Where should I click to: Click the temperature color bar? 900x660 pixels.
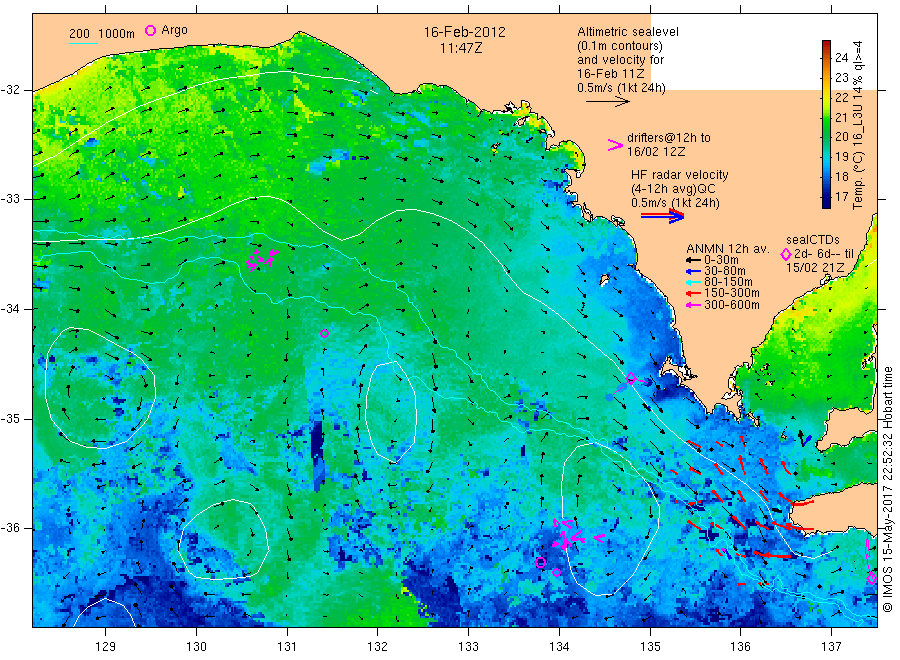coord(827,124)
